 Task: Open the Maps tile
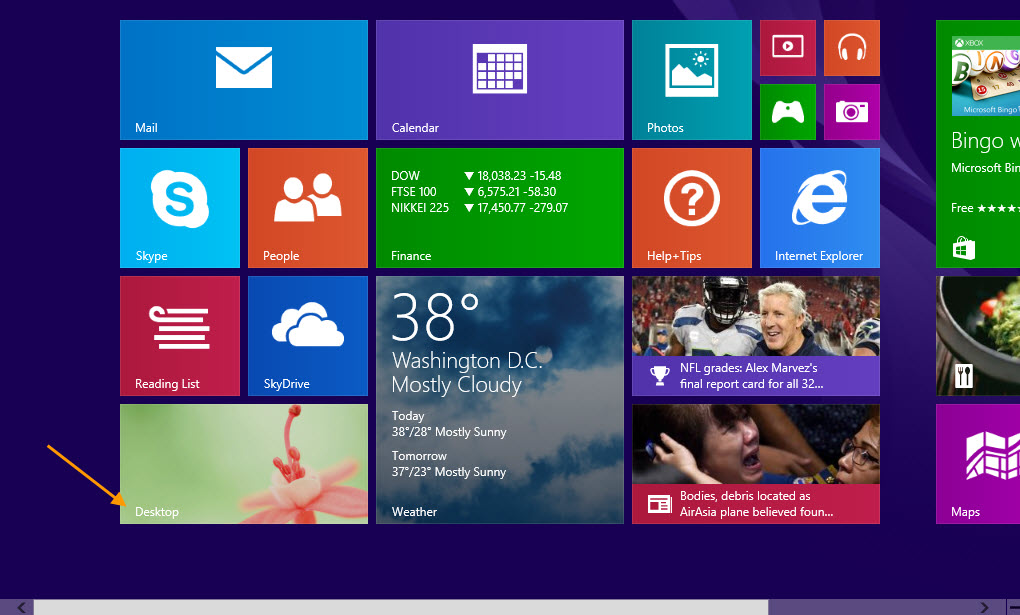click(978, 464)
